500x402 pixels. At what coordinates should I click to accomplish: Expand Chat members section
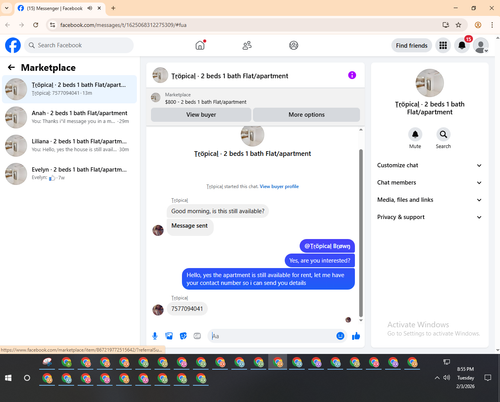(429, 183)
